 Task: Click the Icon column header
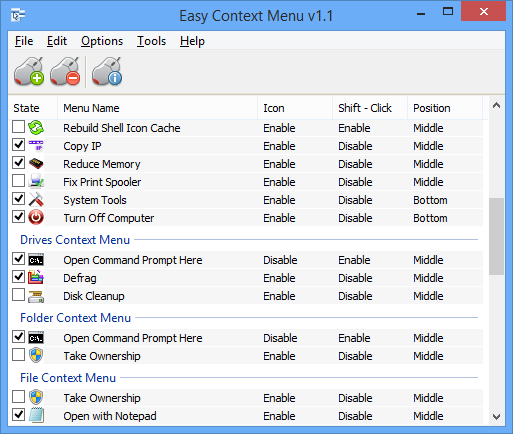click(295, 108)
